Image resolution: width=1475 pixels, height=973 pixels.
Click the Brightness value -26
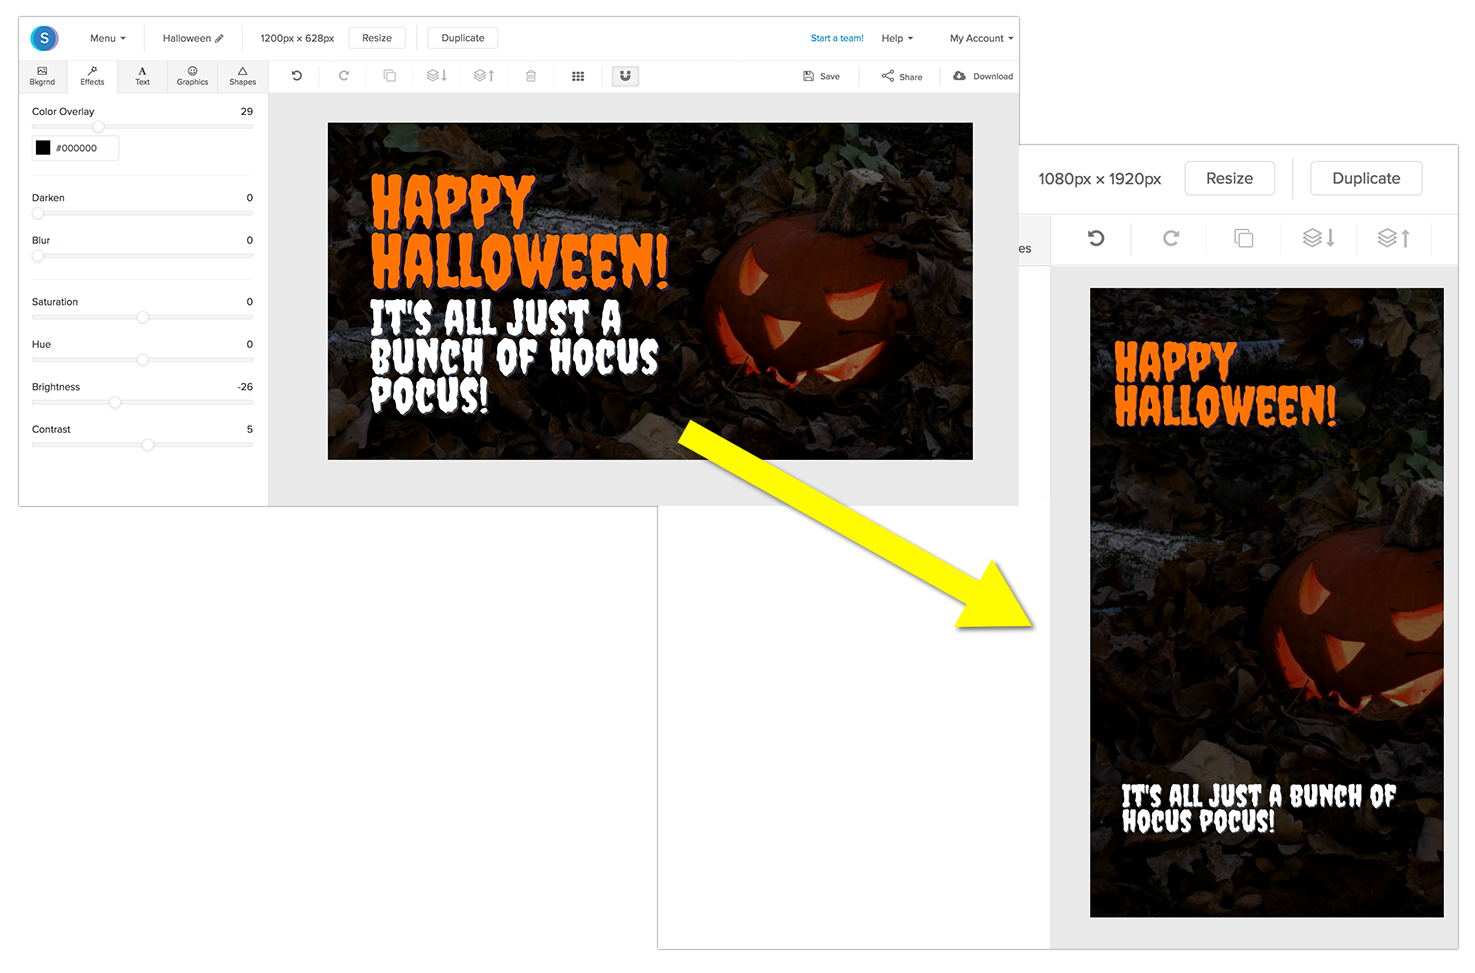tap(245, 387)
